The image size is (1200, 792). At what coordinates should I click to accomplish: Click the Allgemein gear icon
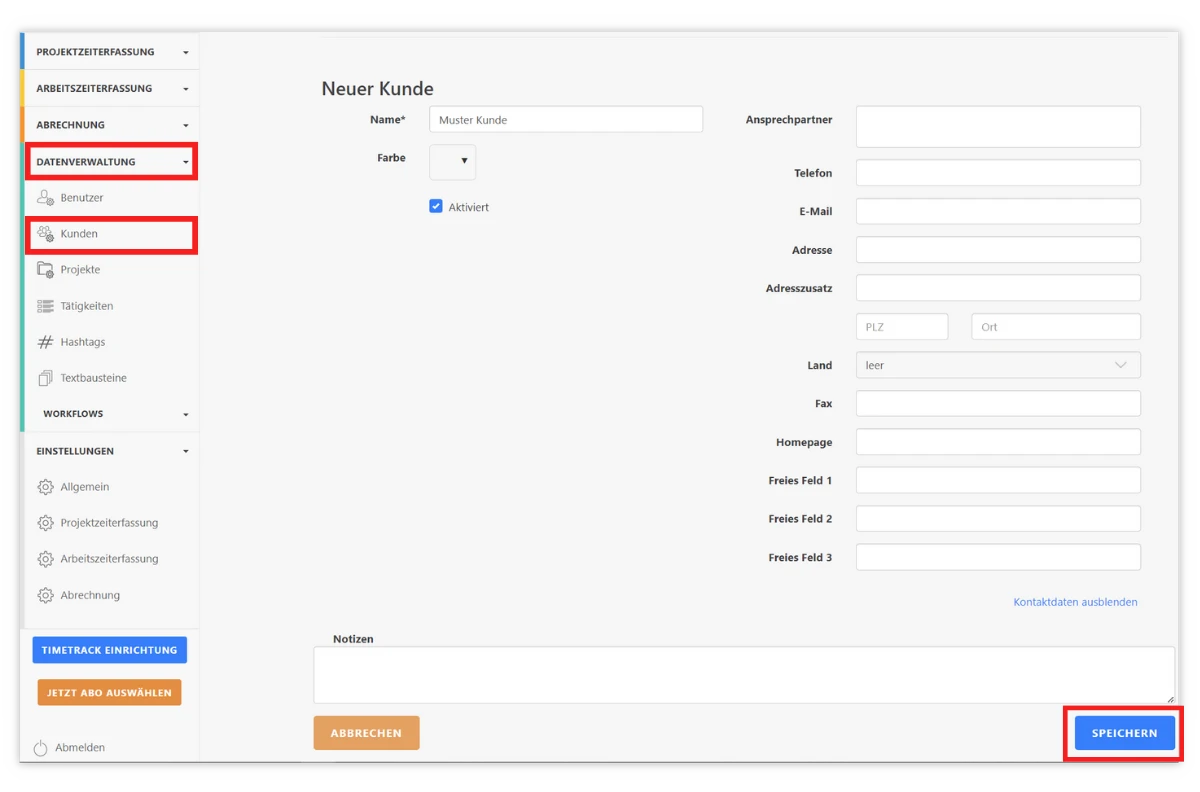45,487
